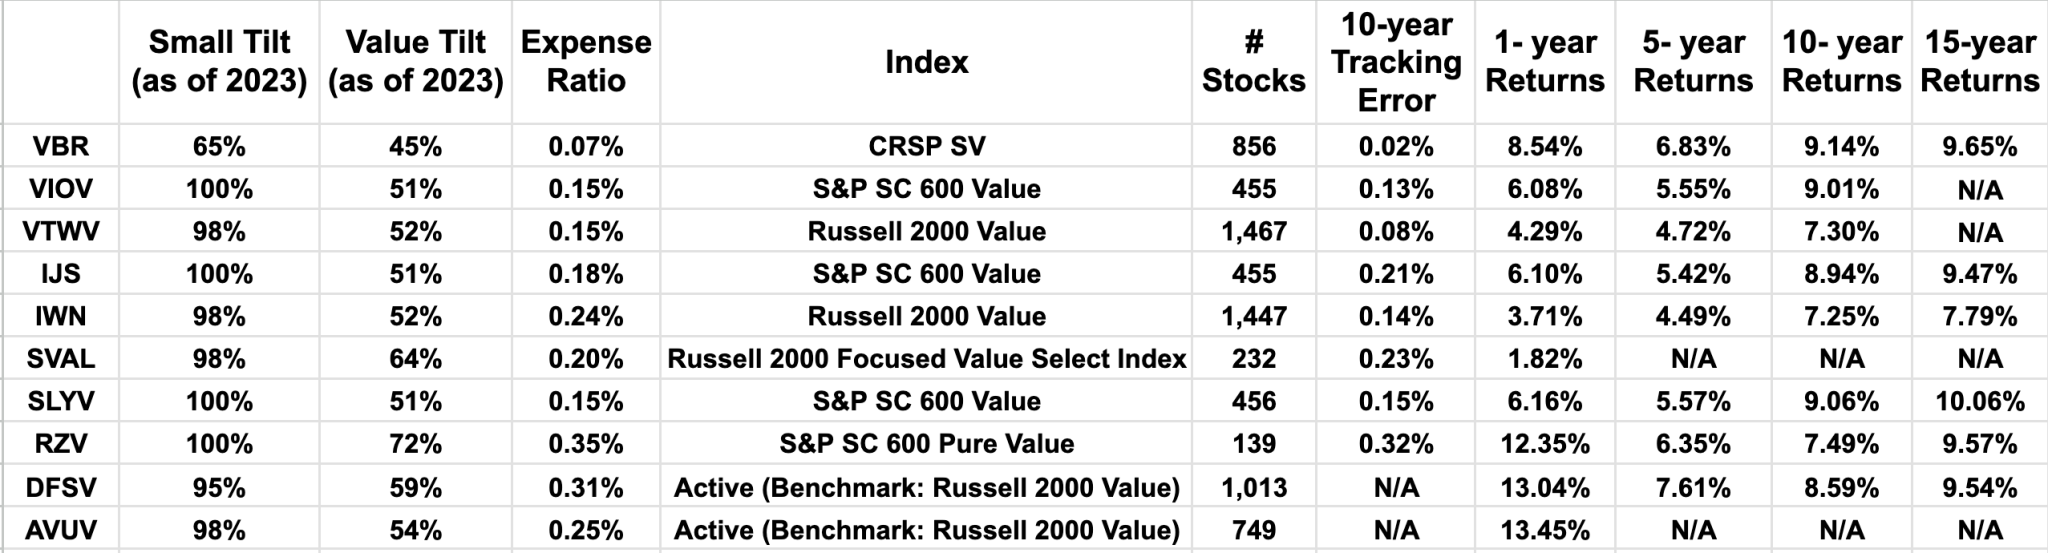Select the 1,467 stocks count cell
The image size is (2048, 553).
point(1253,231)
